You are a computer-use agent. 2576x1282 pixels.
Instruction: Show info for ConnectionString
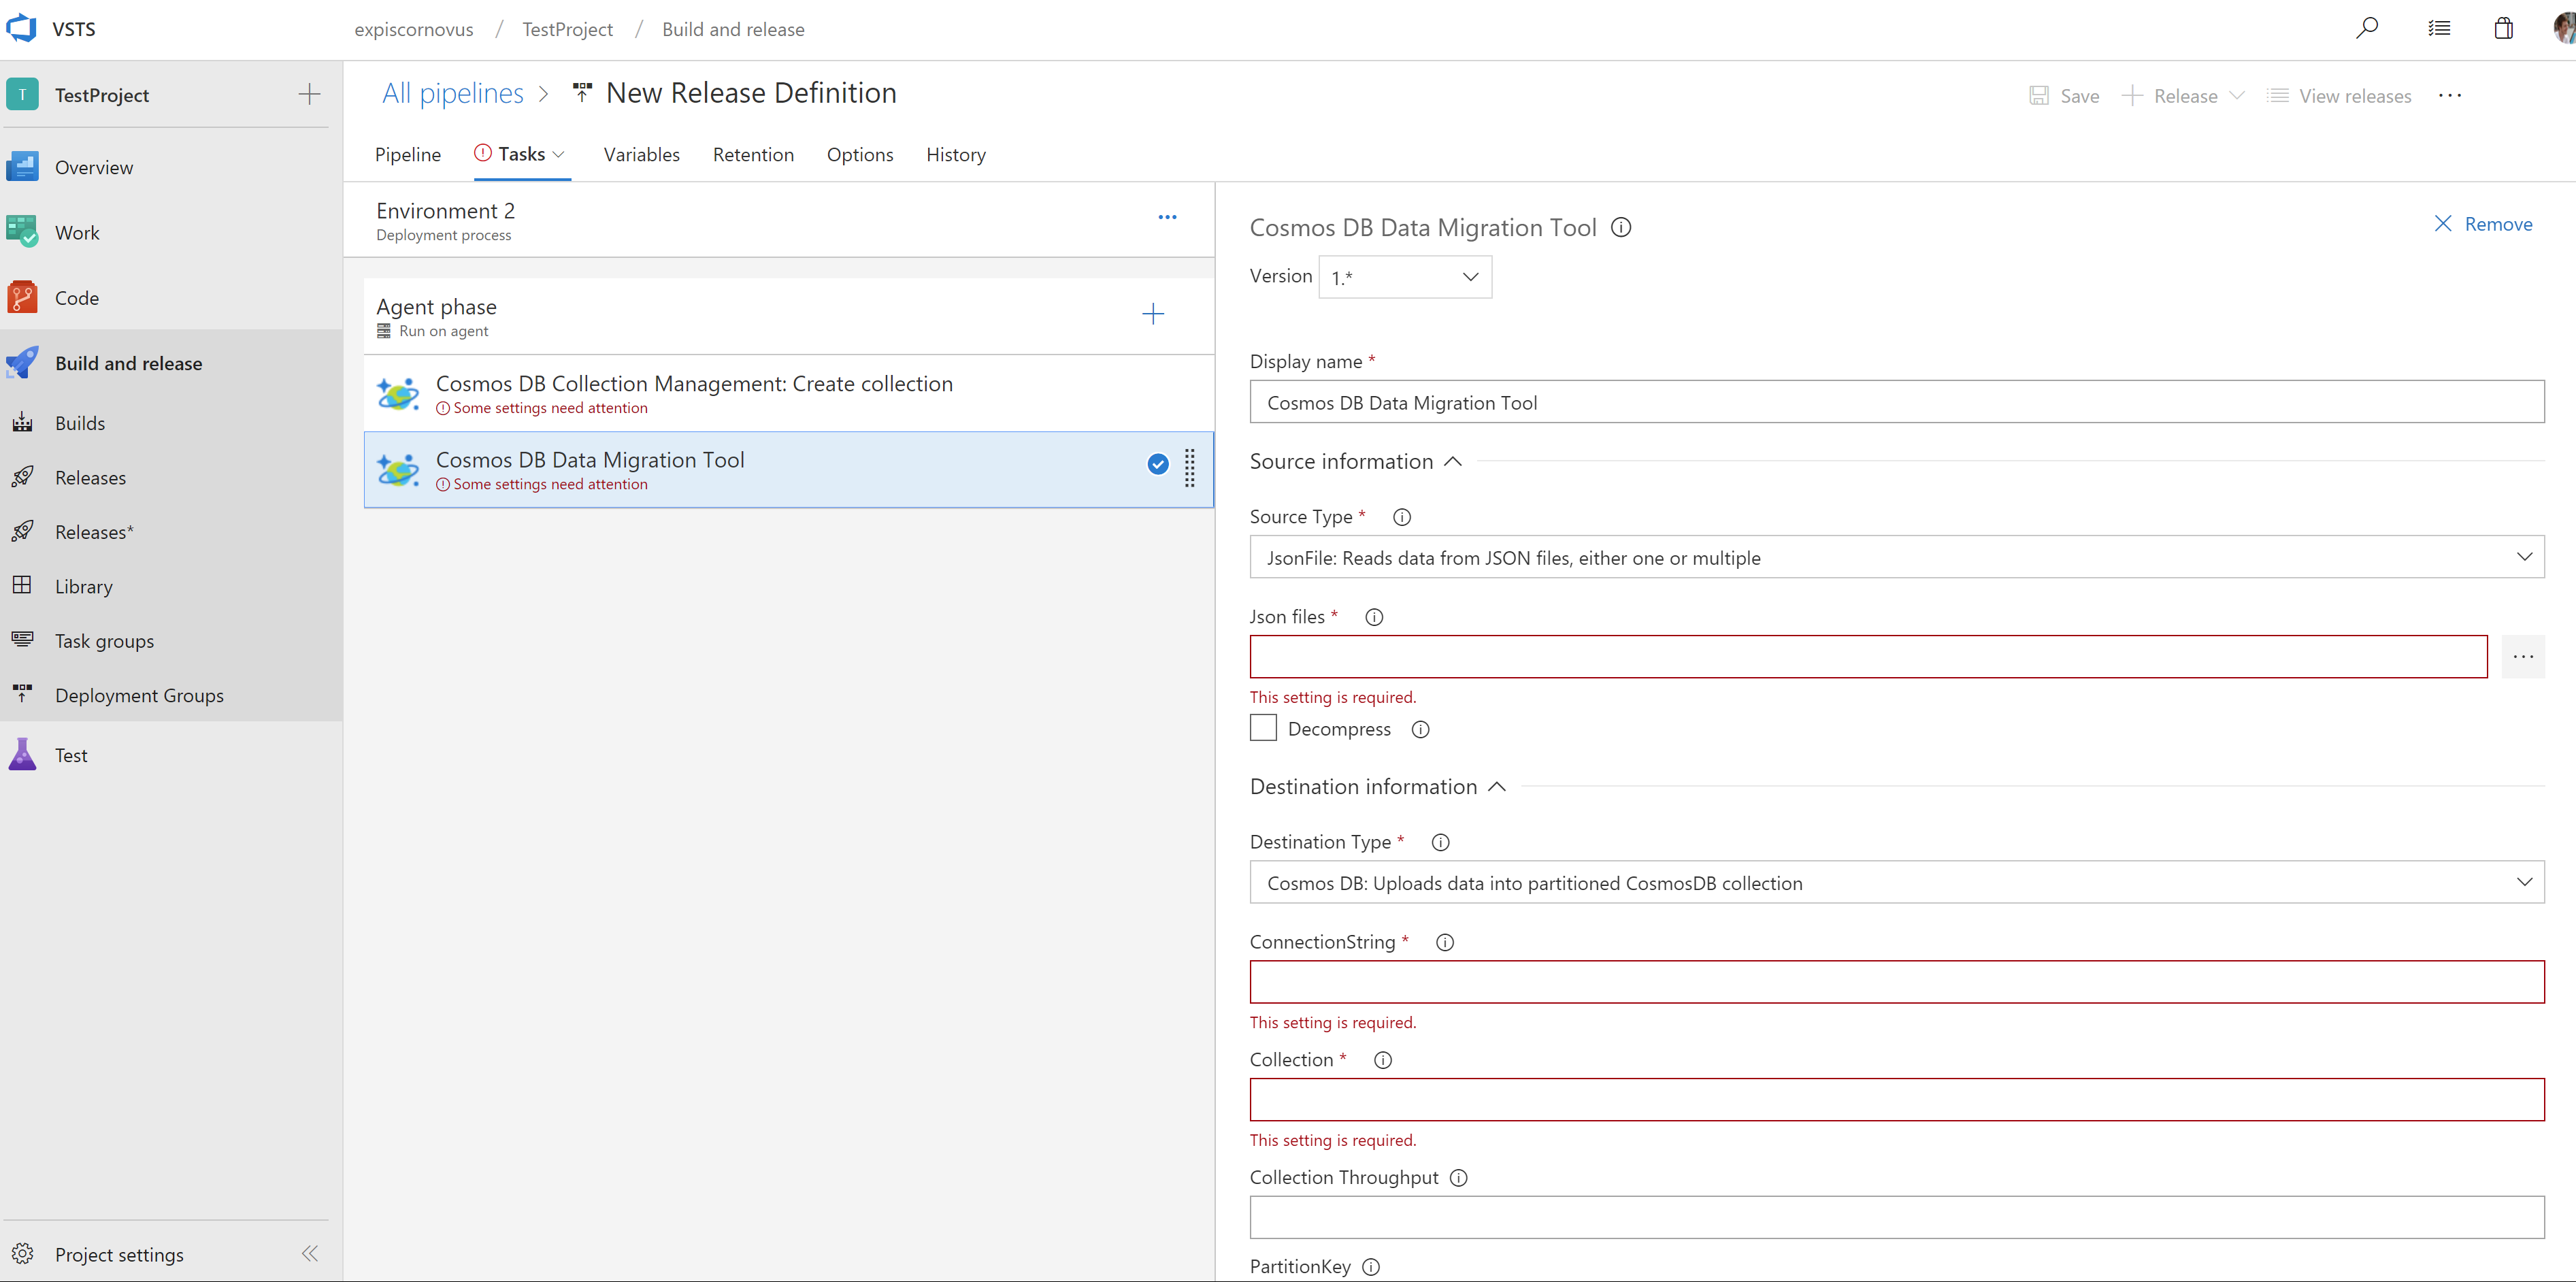pyautogui.click(x=1444, y=942)
